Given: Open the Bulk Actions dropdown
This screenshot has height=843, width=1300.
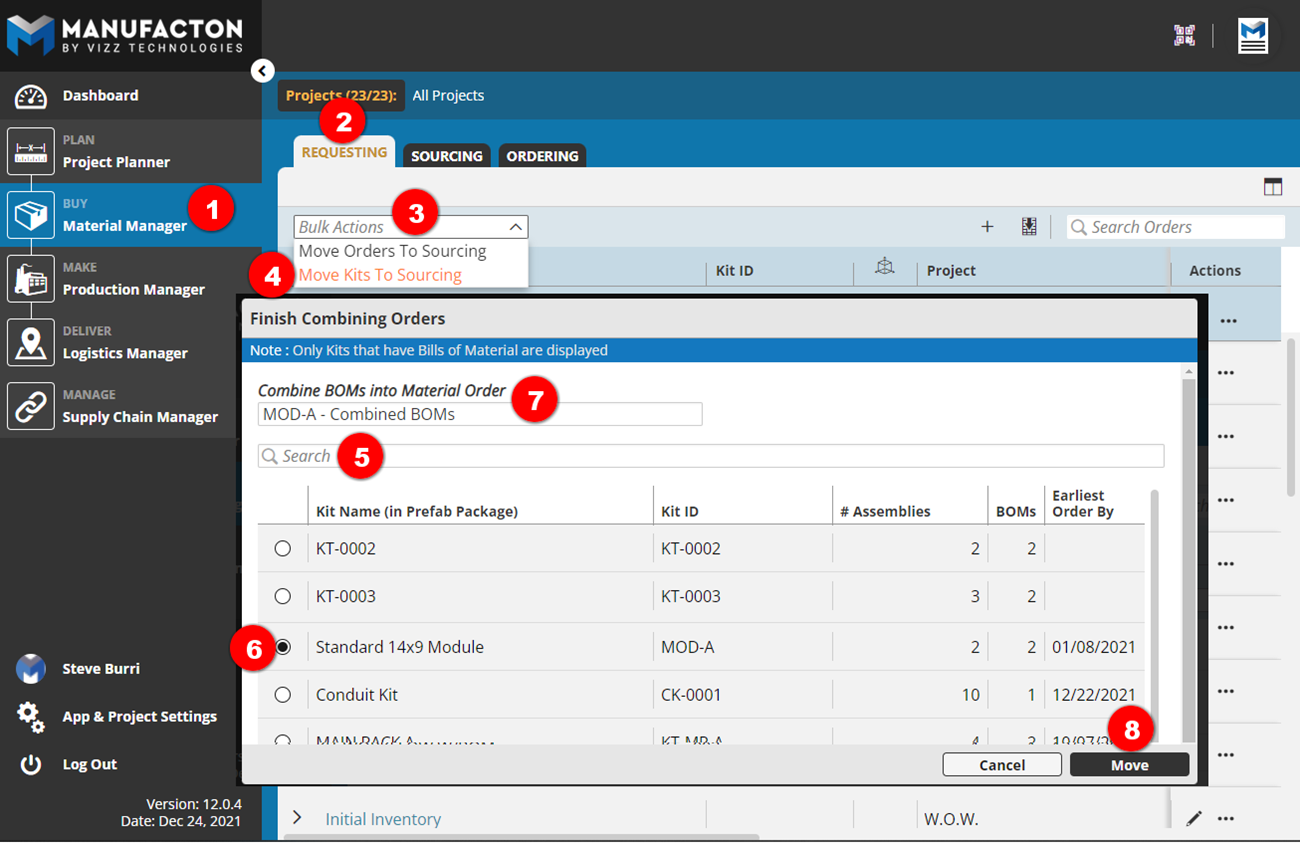Looking at the screenshot, I should 410,227.
